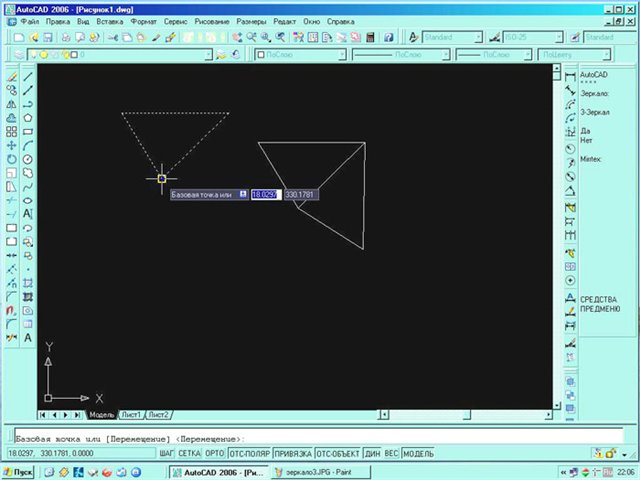Open the ПоСлою color dropdown
The width and height of the screenshot is (640, 480).
point(298,55)
